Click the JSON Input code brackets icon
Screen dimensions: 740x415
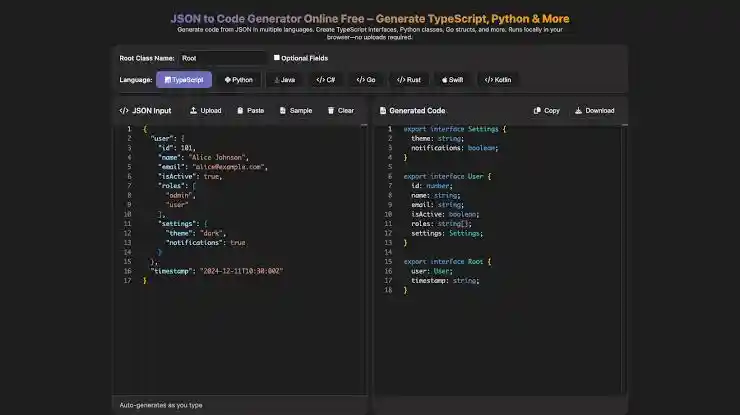(x=124, y=110)
